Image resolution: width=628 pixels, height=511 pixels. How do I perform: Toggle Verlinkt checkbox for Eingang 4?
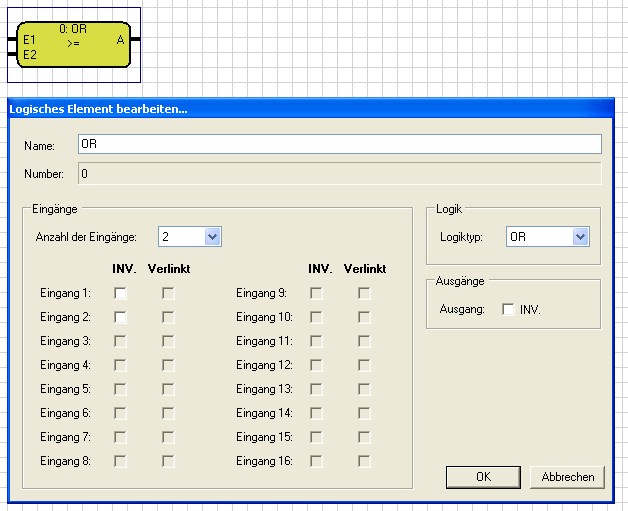pyautogui.click(x=168, y=365)
